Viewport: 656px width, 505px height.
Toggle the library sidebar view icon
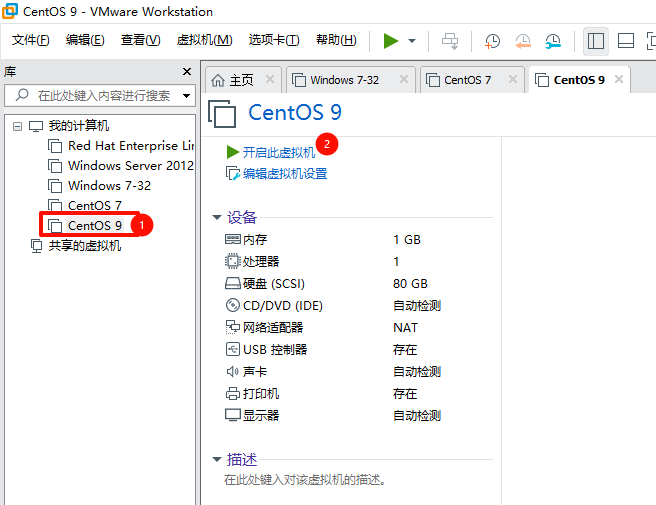click(596, 41)
